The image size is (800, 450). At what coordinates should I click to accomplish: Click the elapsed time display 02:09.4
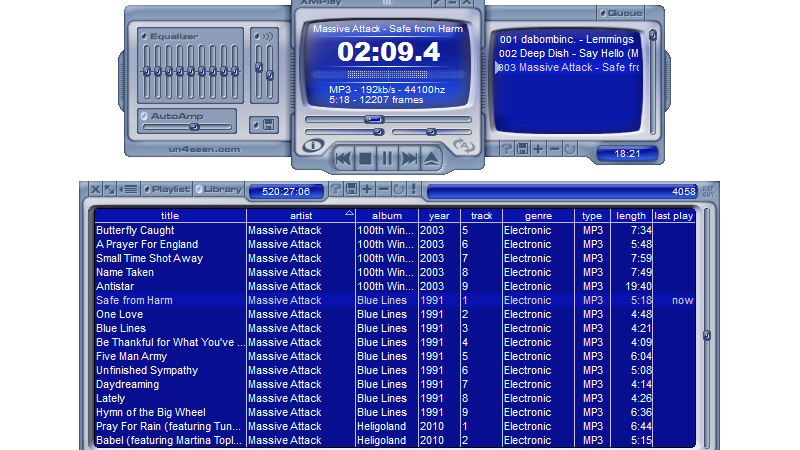(388, 52)
